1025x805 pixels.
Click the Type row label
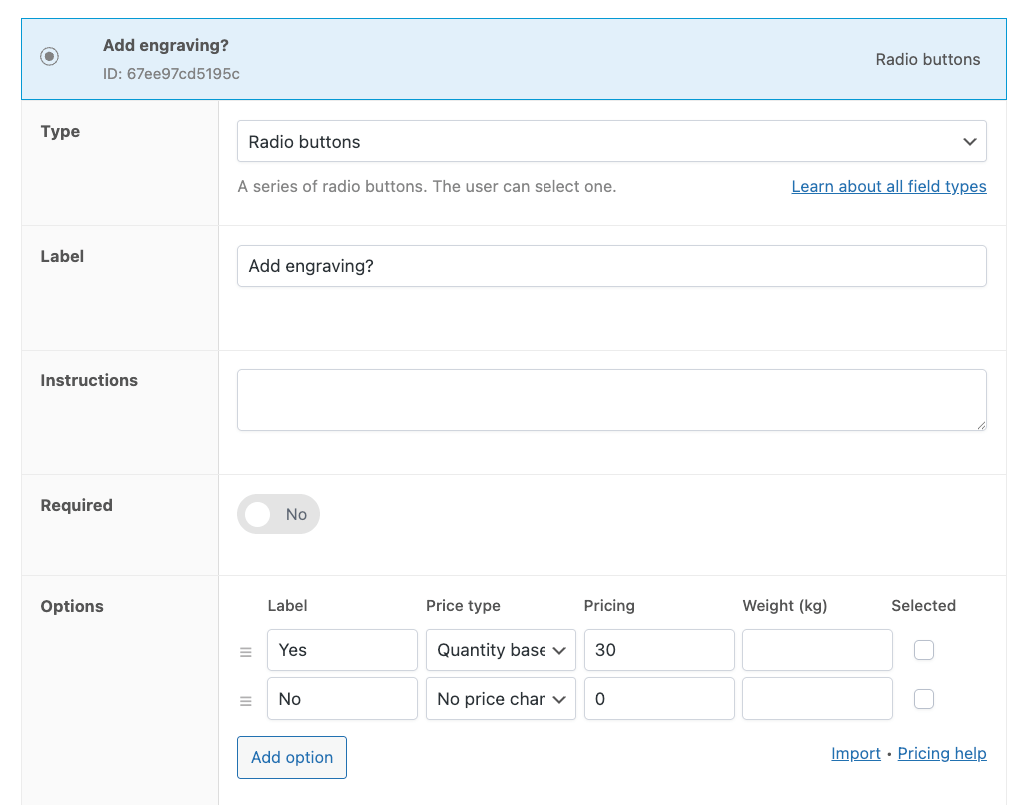(x=60, y=131)
